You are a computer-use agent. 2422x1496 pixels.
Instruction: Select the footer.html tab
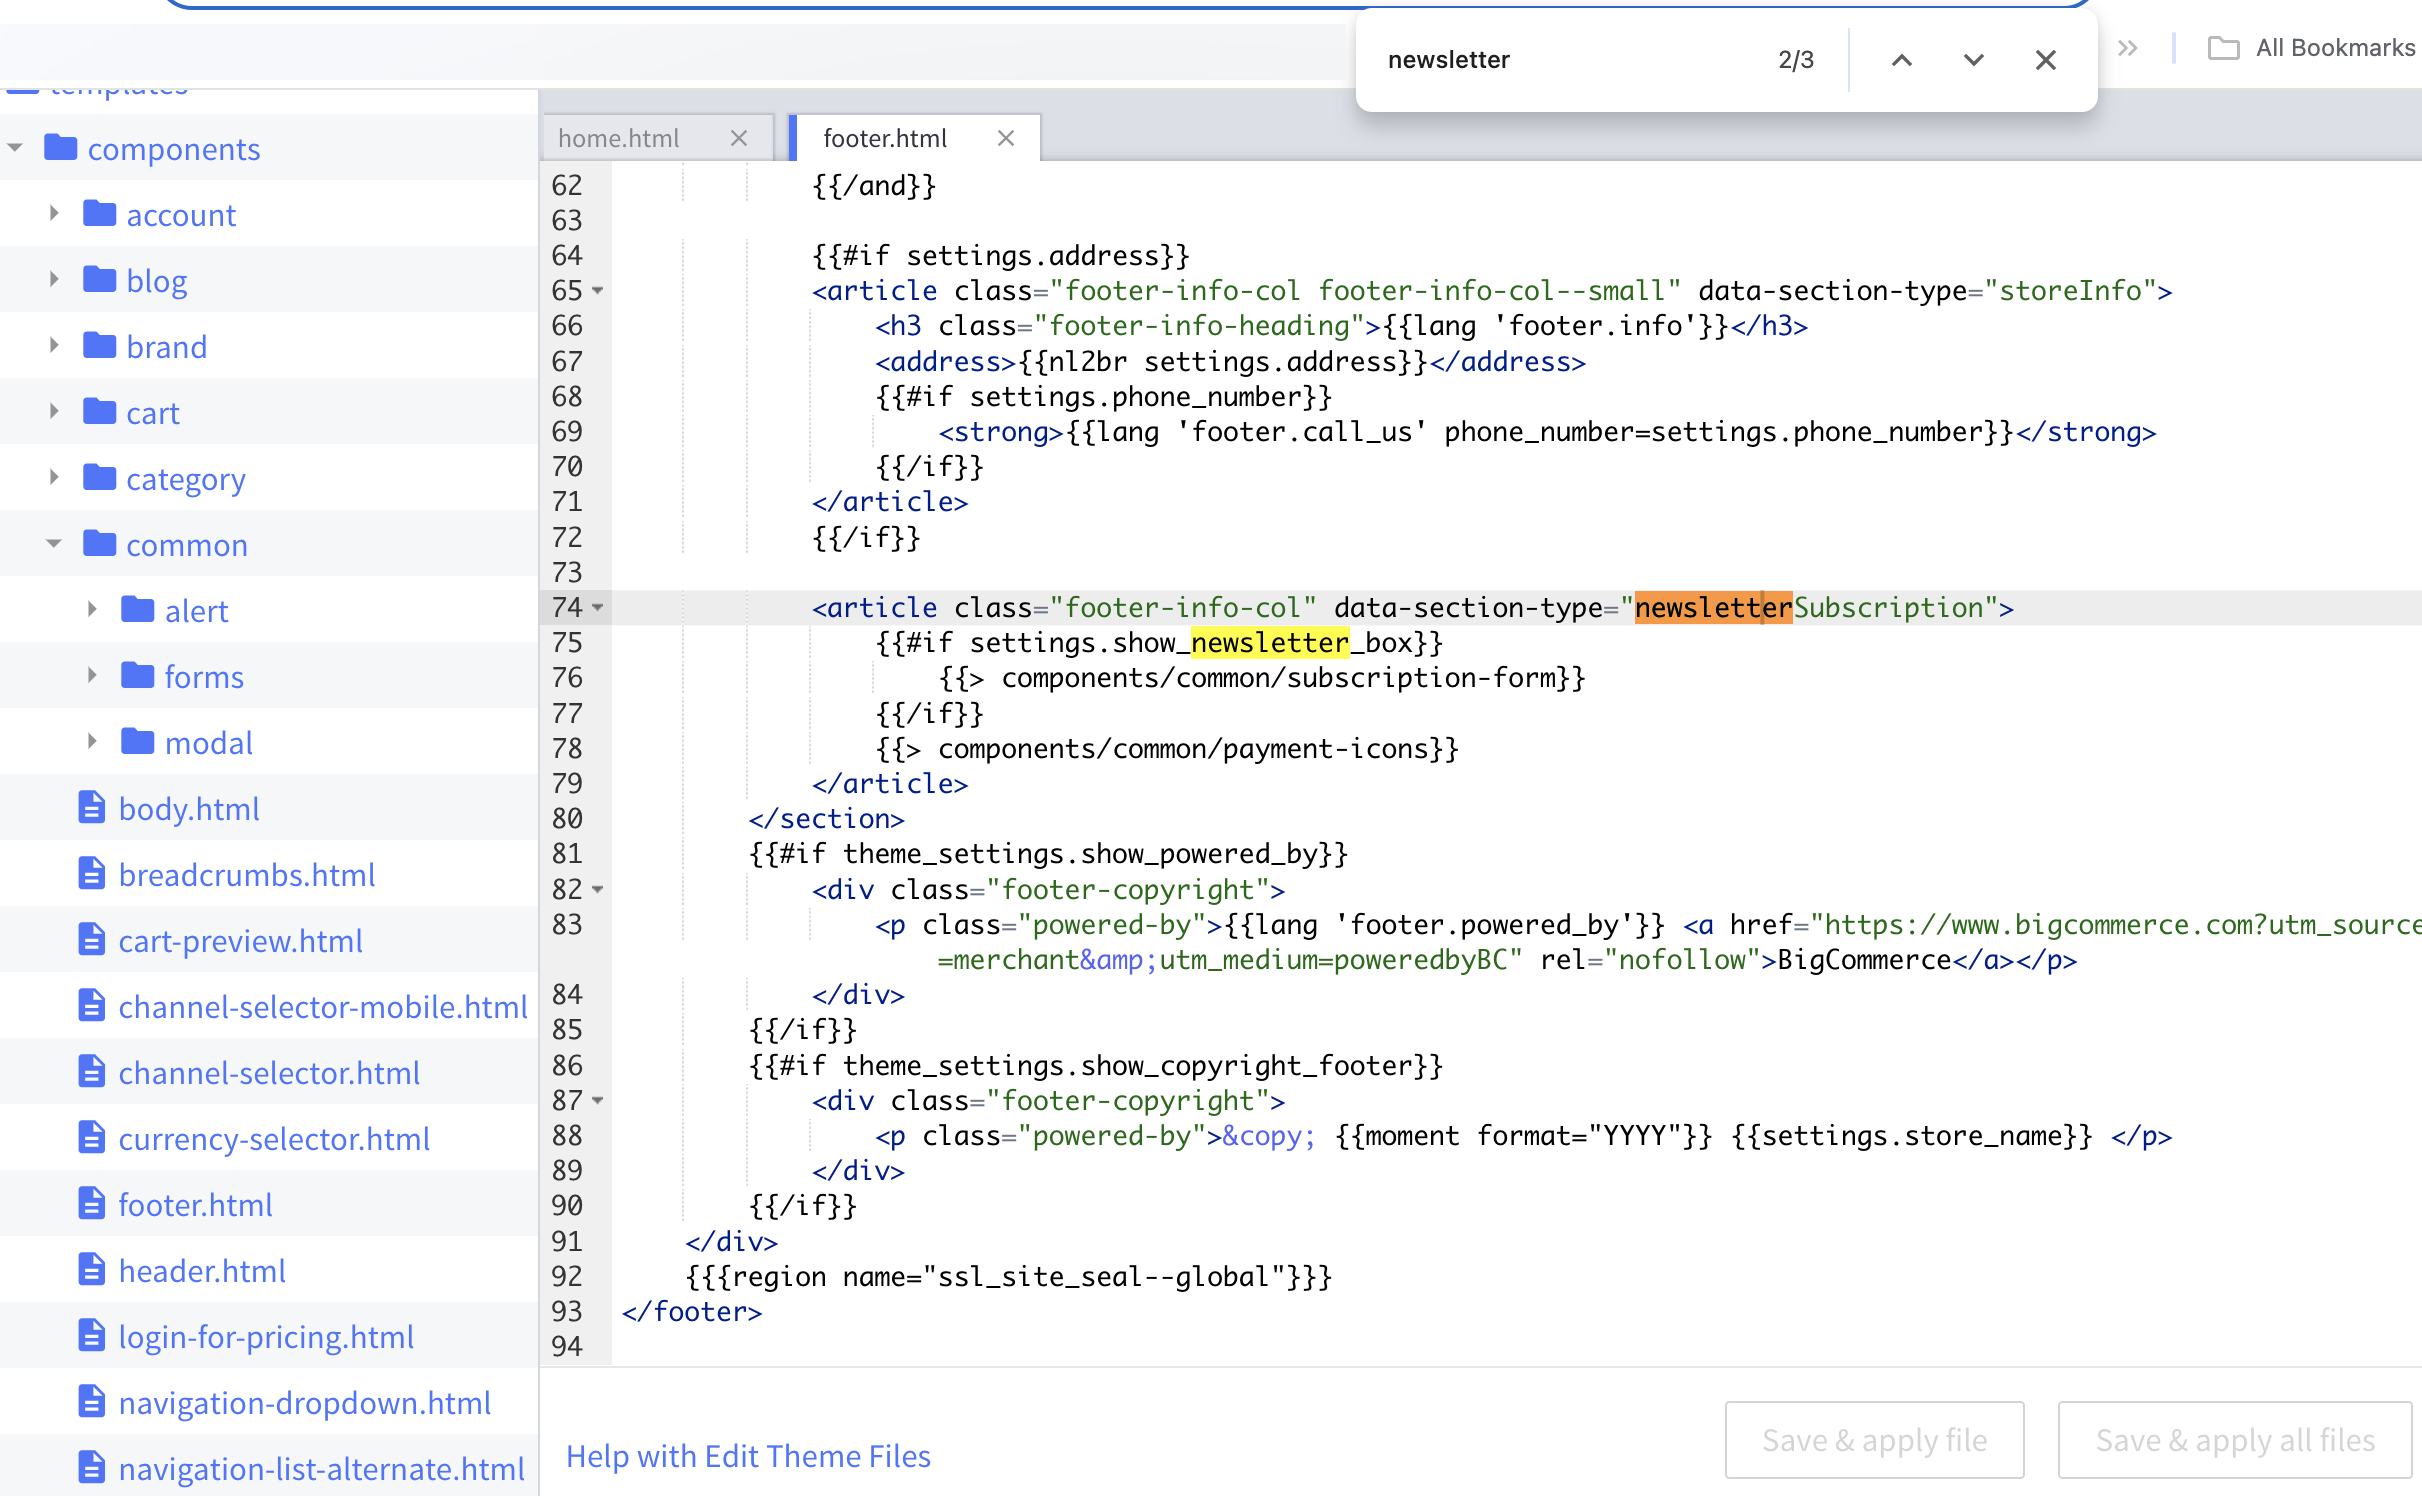pyautogui.click(x=881, y=137)
